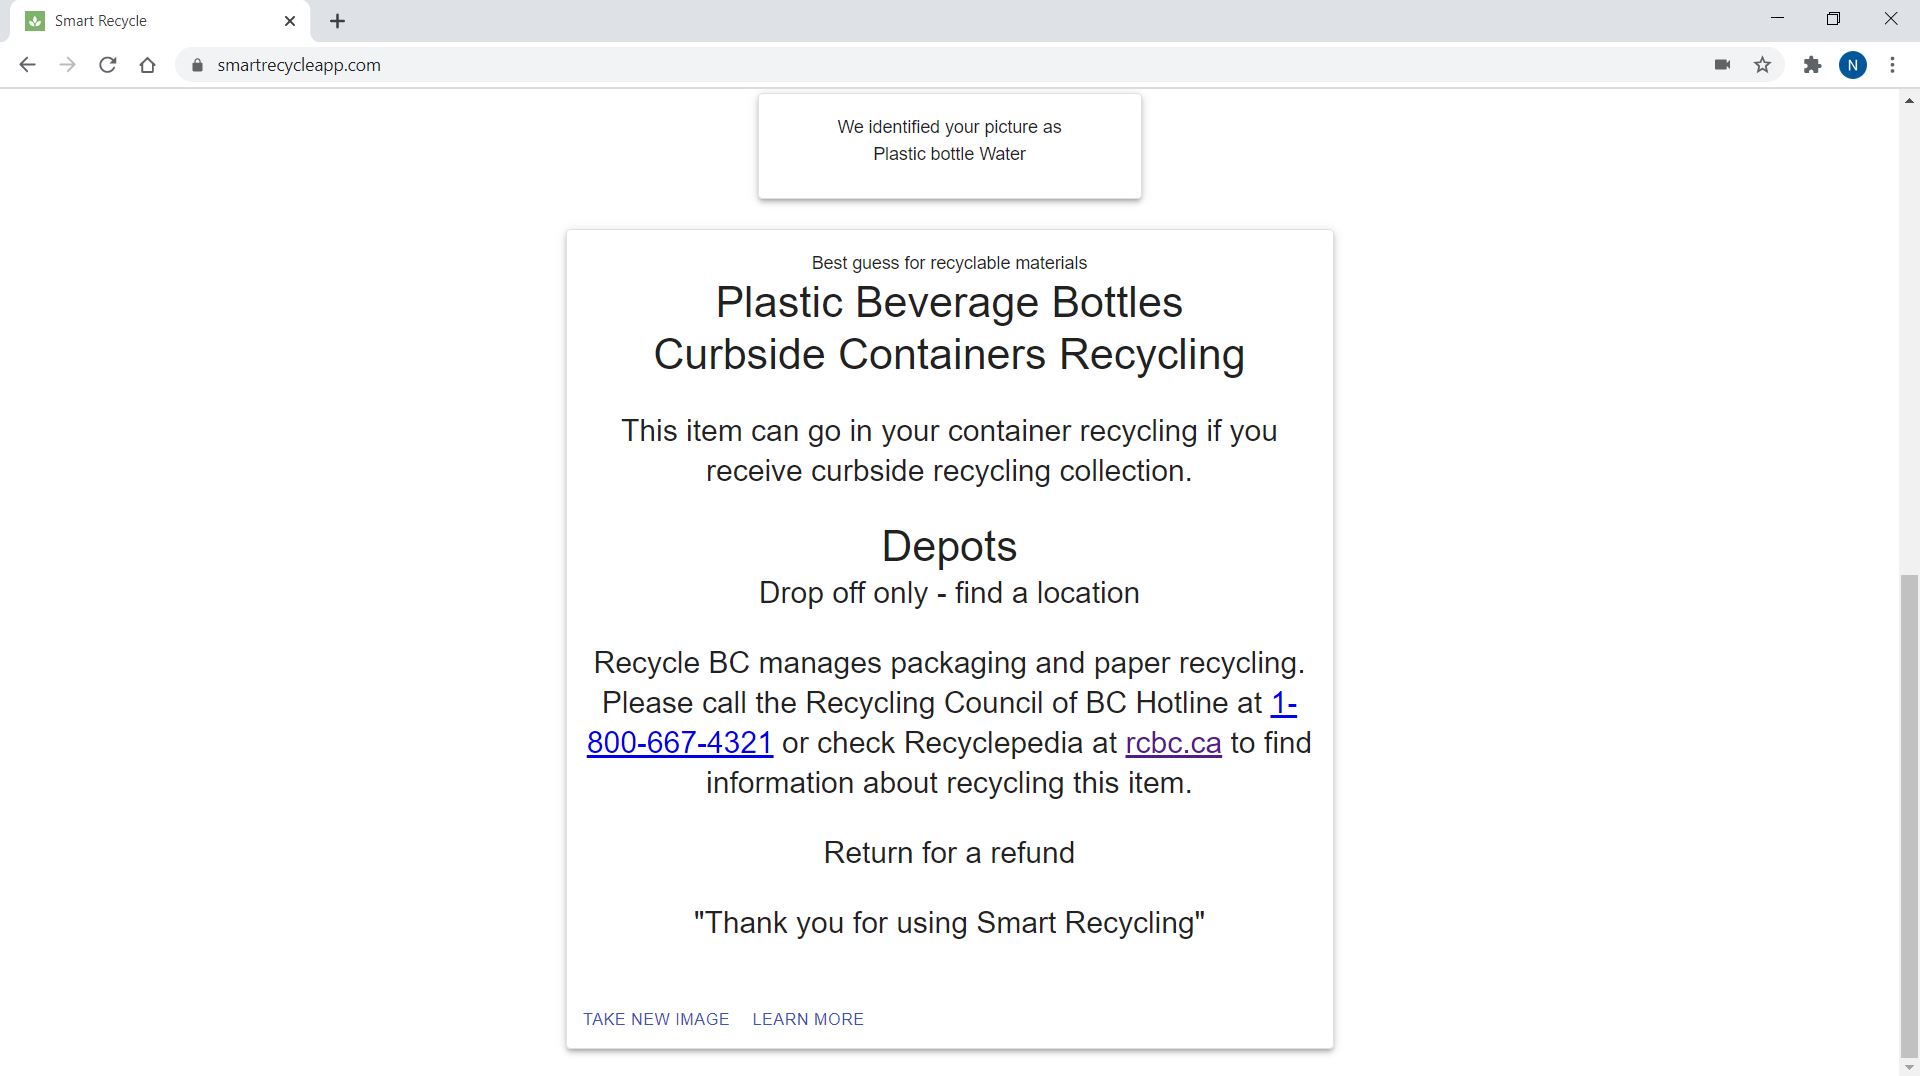Click 'Curbside Containers Recycling' heading line
This screenshot has height=1076, width=1920.
point(949,354)
